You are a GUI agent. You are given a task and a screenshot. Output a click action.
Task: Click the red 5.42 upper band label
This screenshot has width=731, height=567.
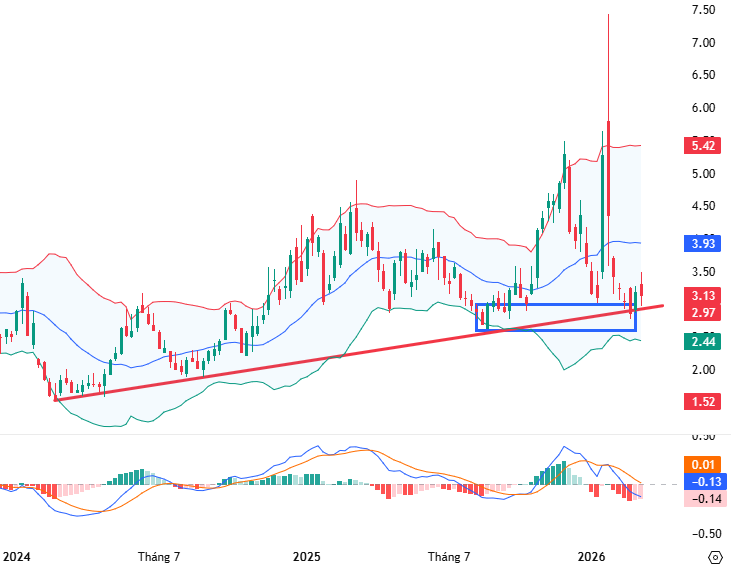point(701,146)
